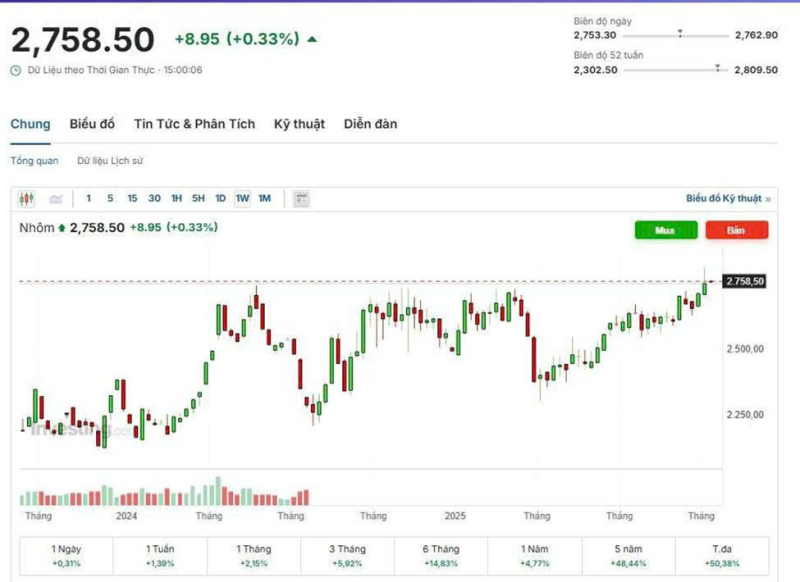Switch to candlestick chart type
The image size is (800, 582).
(27, 198)
